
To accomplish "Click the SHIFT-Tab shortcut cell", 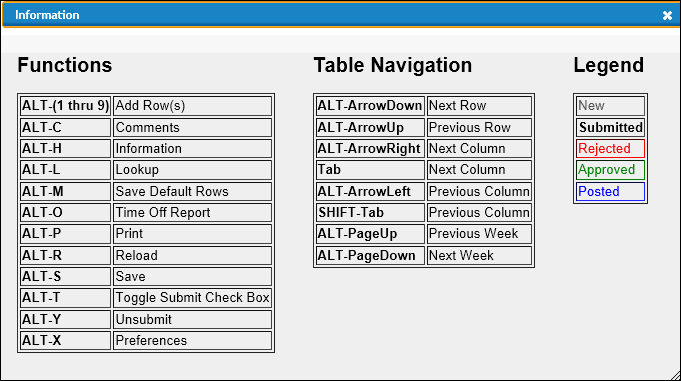I will tap(370, 213).
